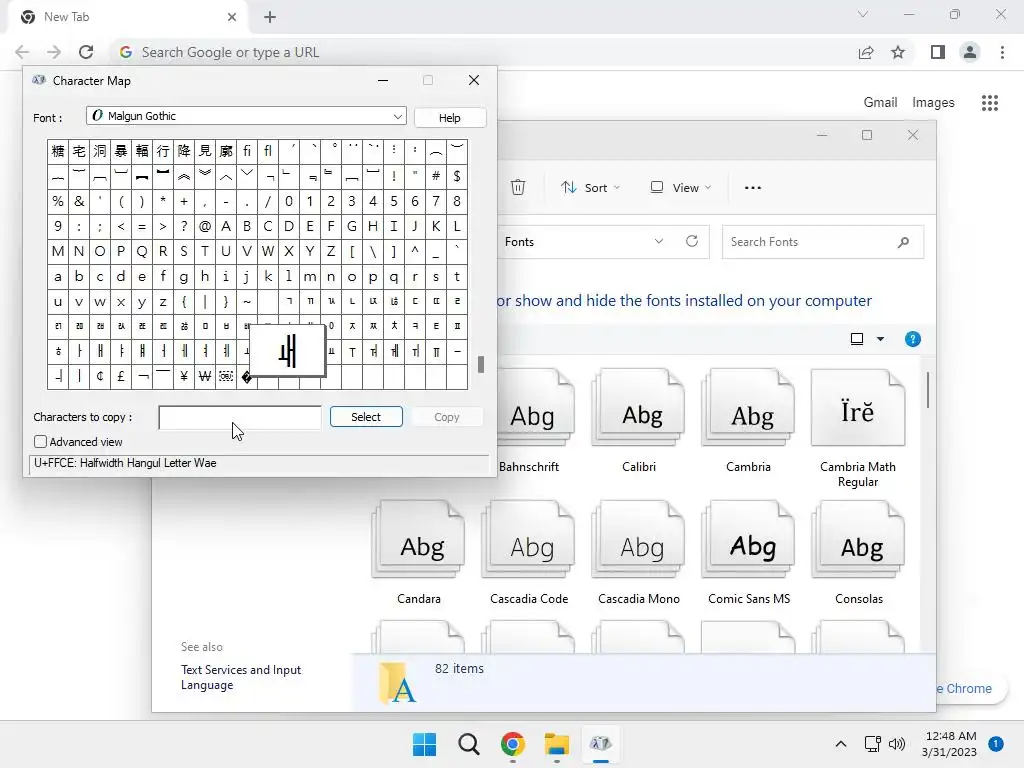The image size is (1024, 768).
Task: Open Fonts help question mark
Action: point(912,339)
